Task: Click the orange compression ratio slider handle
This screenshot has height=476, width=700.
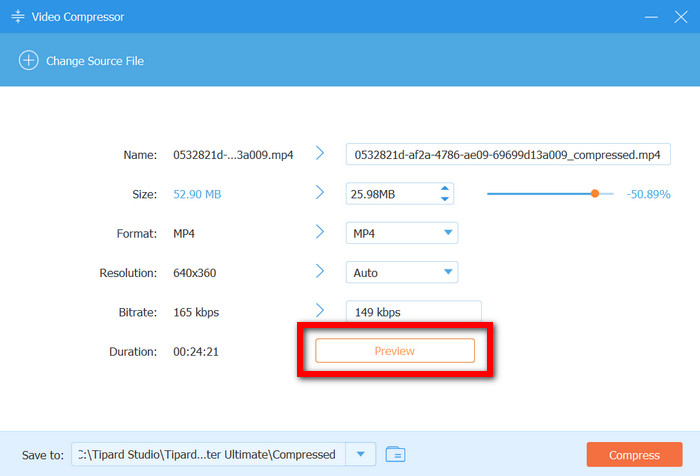Action: [x=595, y=193]
